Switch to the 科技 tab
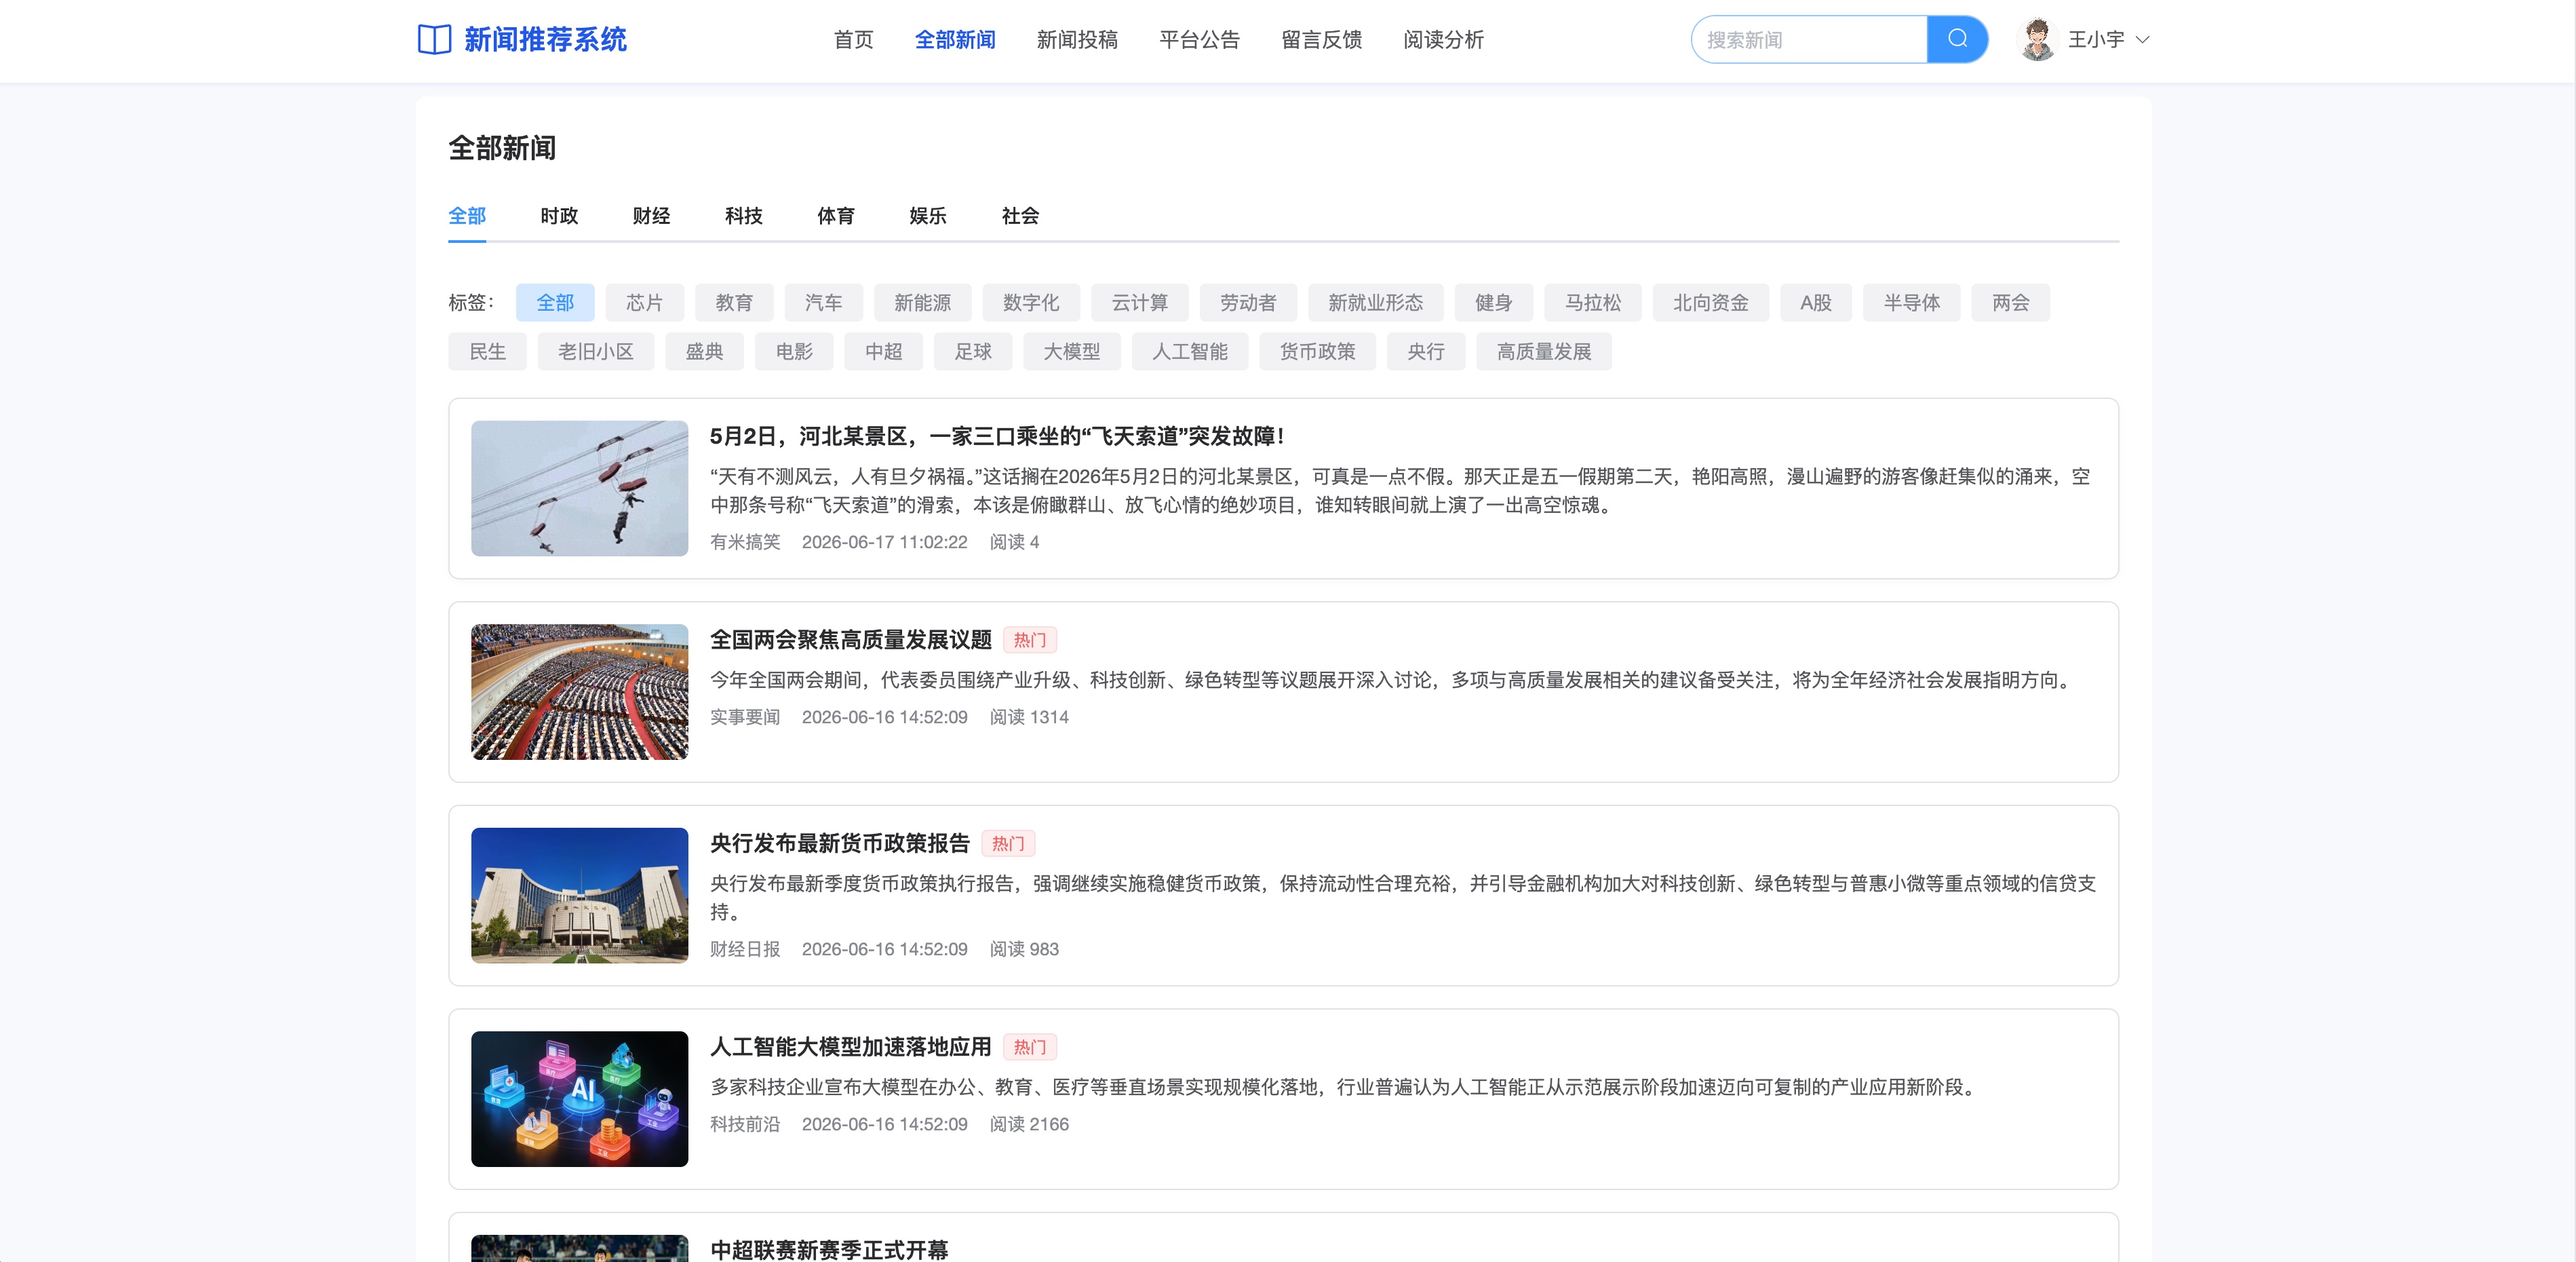Image resolution: width=2576 pixels, height=1262 pixels. [744, 215]
